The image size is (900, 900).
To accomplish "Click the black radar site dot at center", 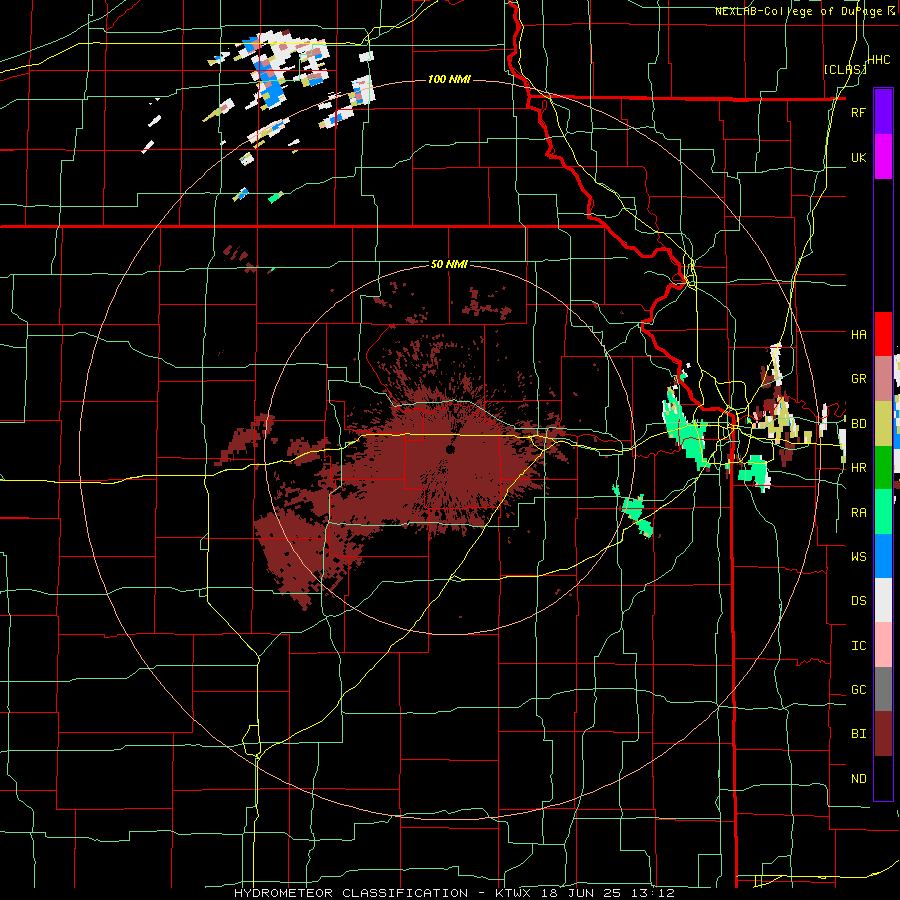I will tap(451, 449).
